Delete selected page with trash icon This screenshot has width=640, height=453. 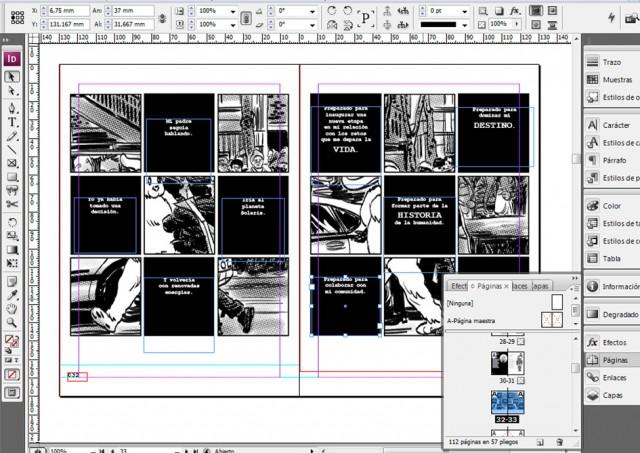coord(559,441)
